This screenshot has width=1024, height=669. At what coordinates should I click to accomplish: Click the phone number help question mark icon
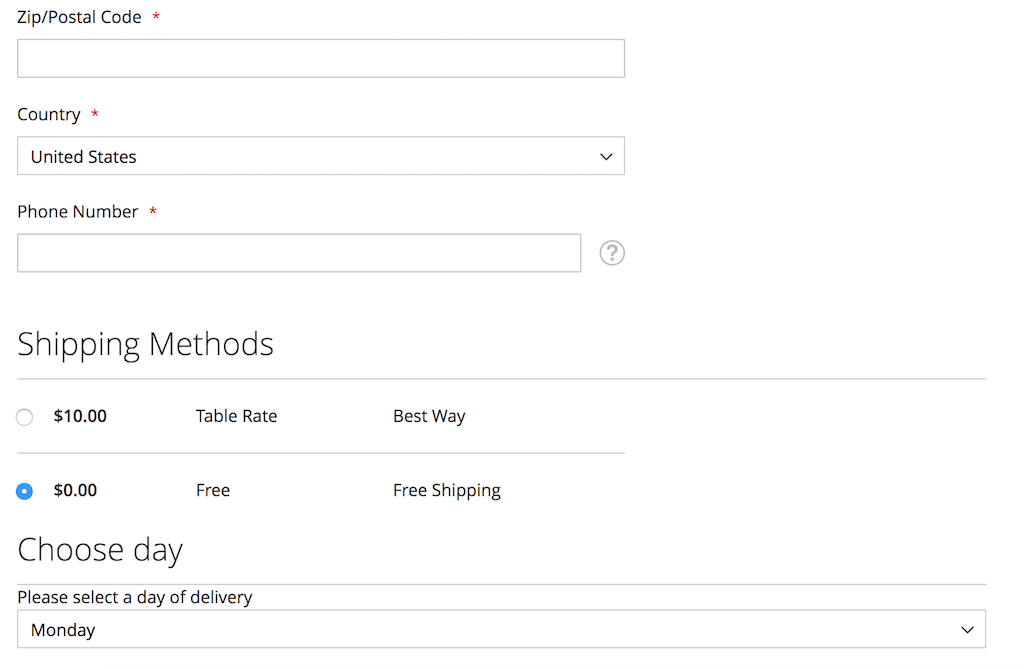[x=612, y=253]
